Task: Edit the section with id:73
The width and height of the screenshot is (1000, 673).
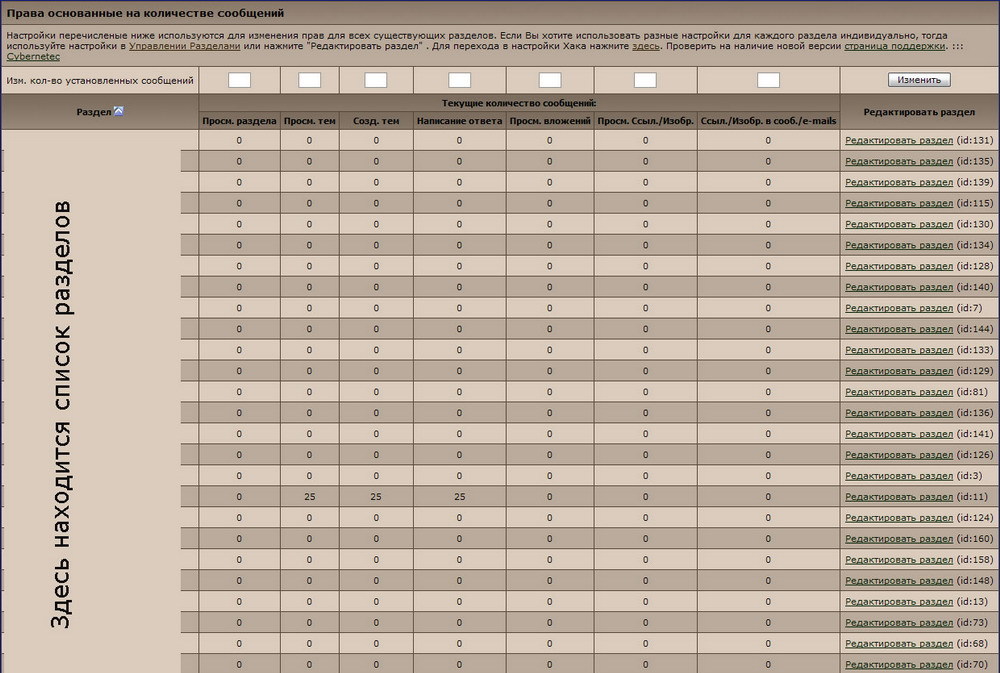Action: 899,623
